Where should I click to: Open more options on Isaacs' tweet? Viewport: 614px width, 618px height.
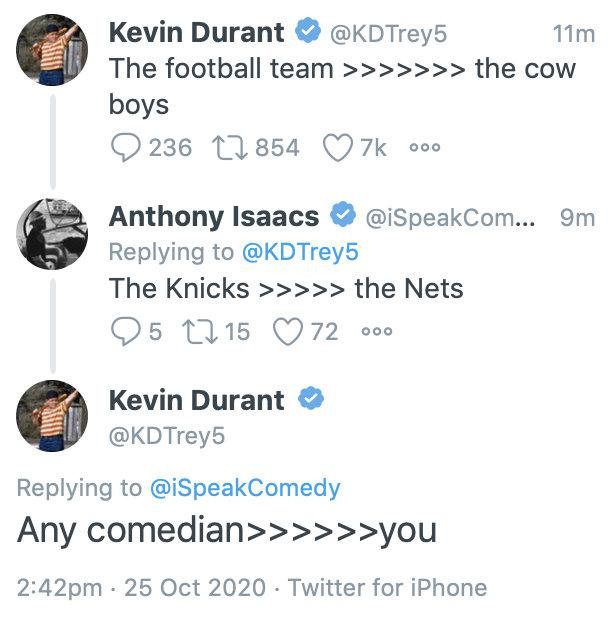[376, 331]
